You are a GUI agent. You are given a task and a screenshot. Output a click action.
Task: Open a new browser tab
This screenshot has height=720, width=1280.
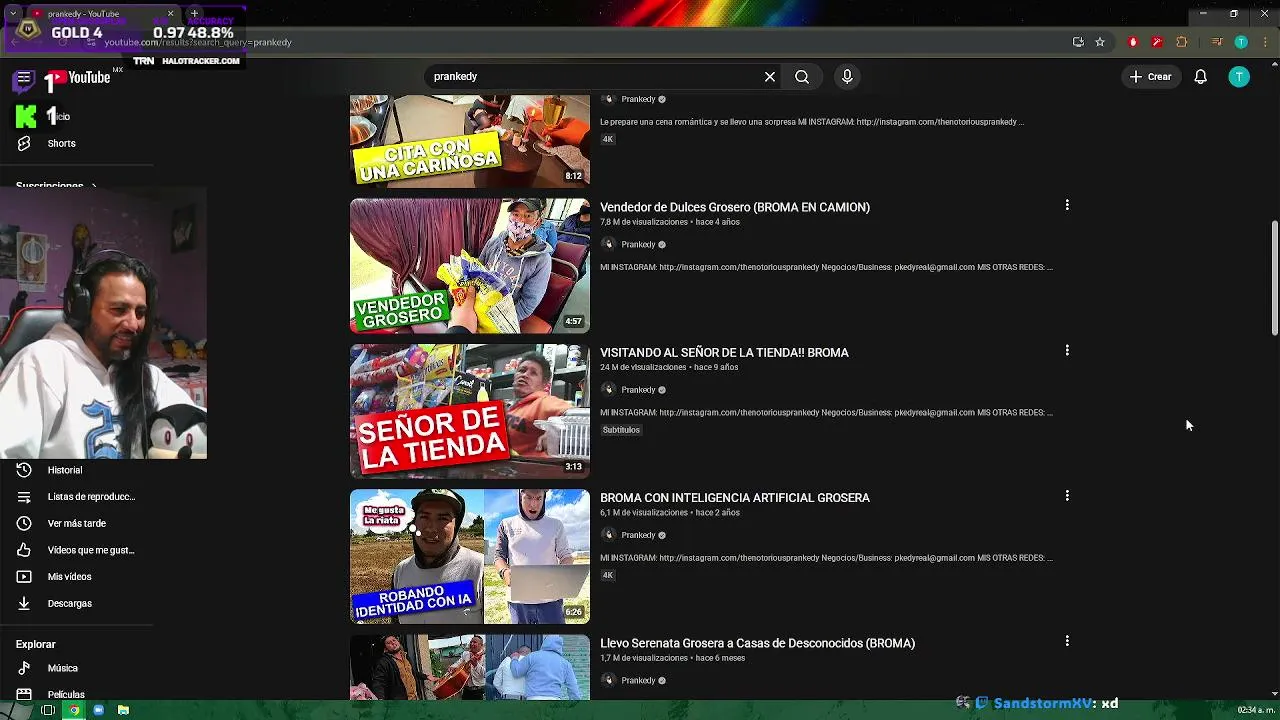pyautogui.click(x=194, y=14)
